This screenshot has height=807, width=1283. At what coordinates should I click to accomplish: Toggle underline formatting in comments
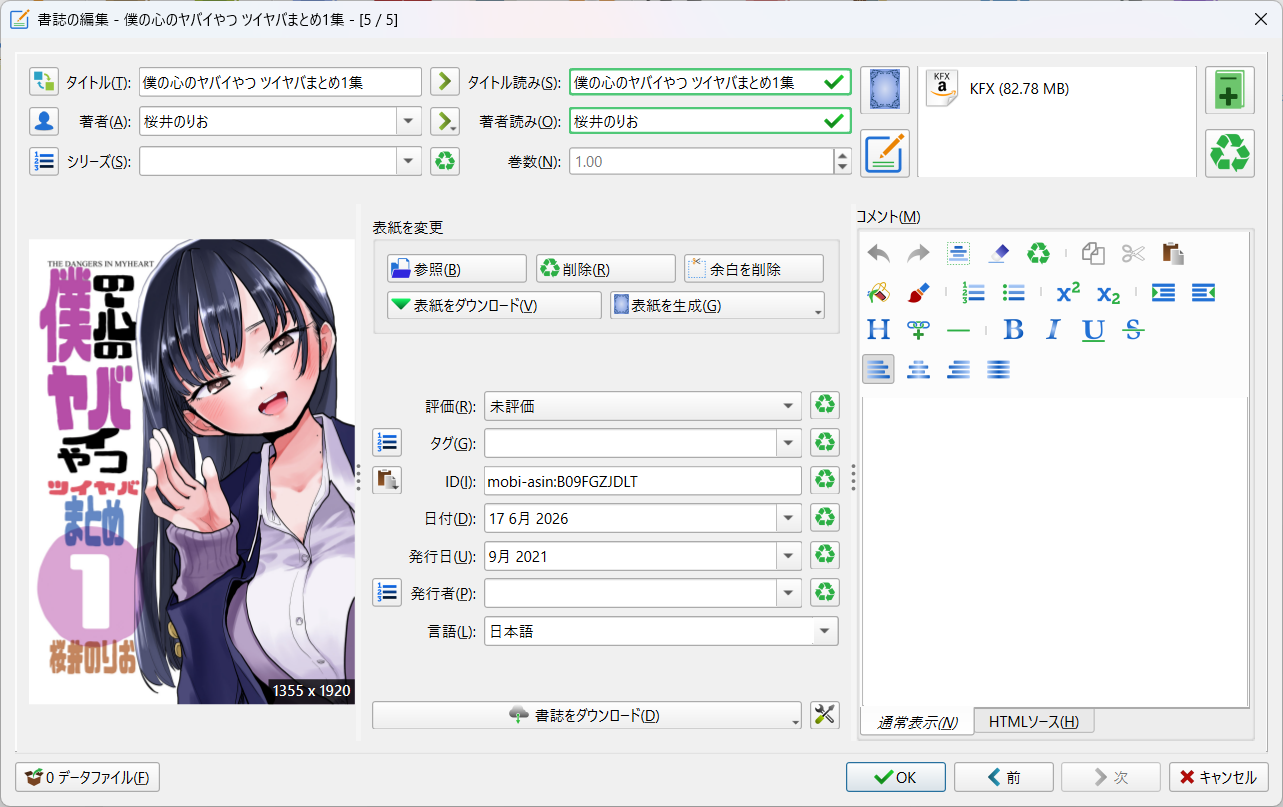pyautogui.click(x=1093, y=330)
